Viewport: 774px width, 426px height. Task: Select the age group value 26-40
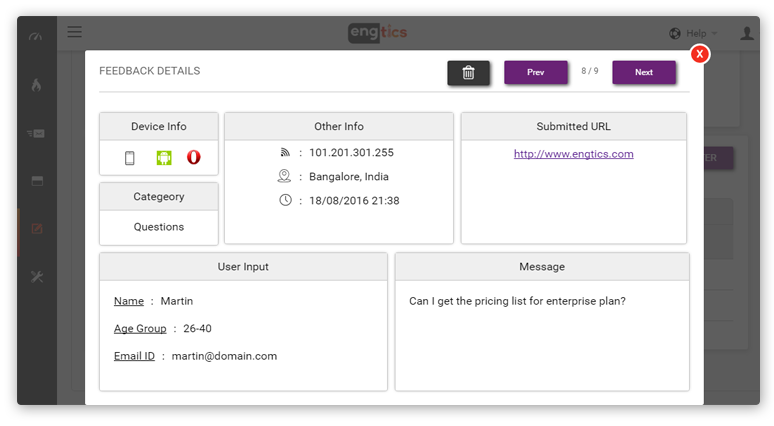point(197,329)
